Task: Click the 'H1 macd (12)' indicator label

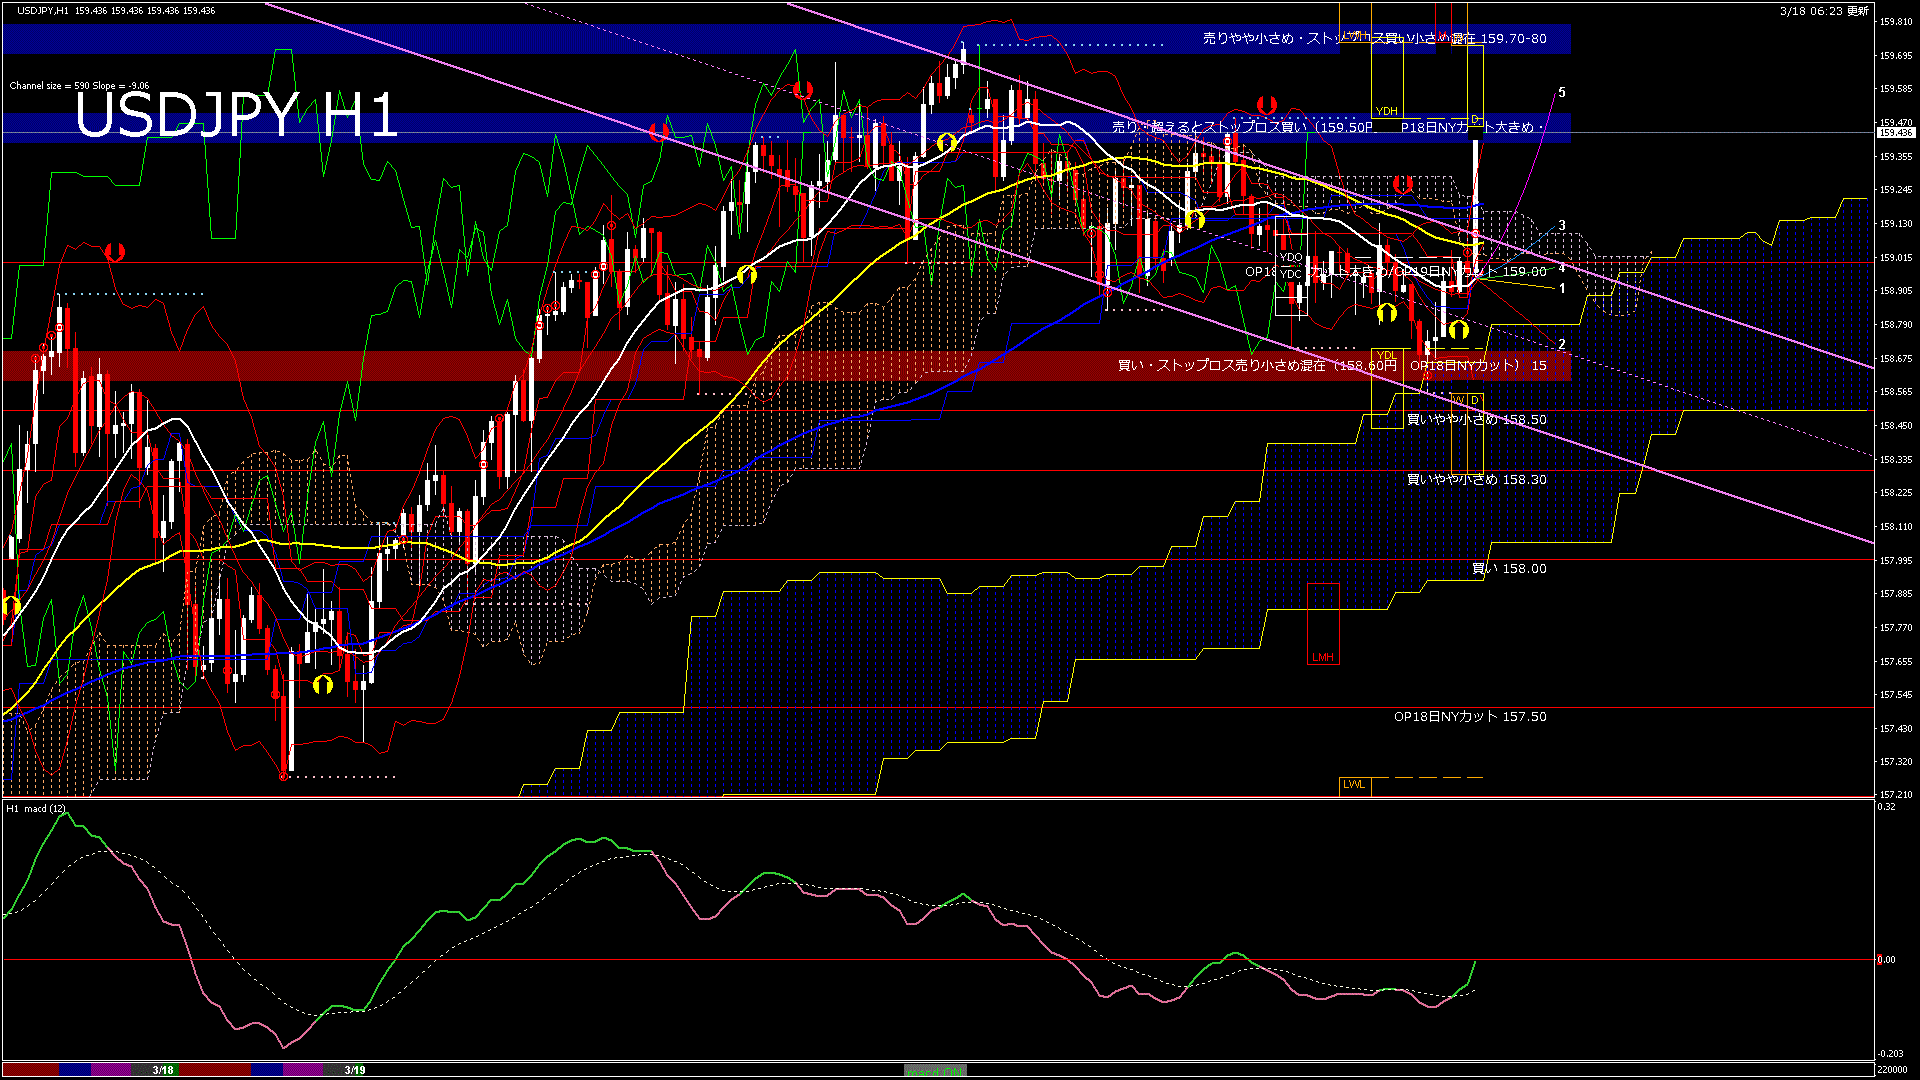Action: pyautogui.click(x=36, y=808)
